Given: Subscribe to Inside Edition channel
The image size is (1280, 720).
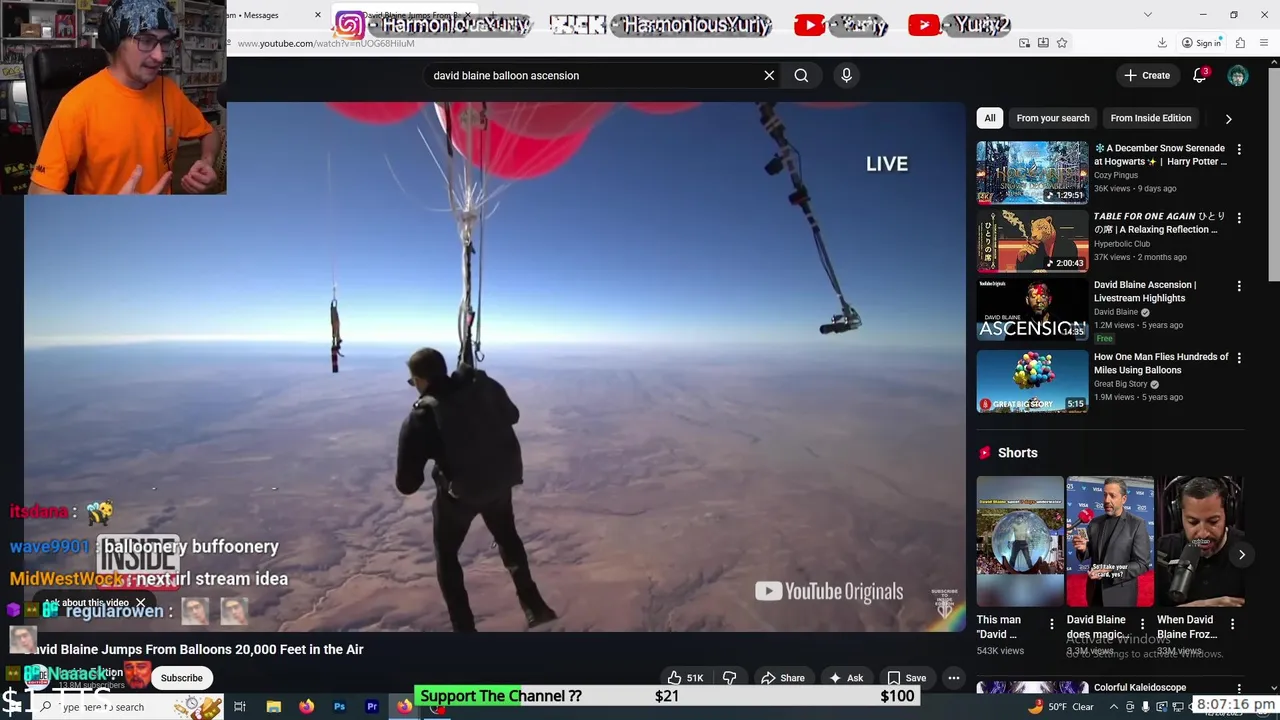Looking at the screenshot, I should (x=182, y=678).
